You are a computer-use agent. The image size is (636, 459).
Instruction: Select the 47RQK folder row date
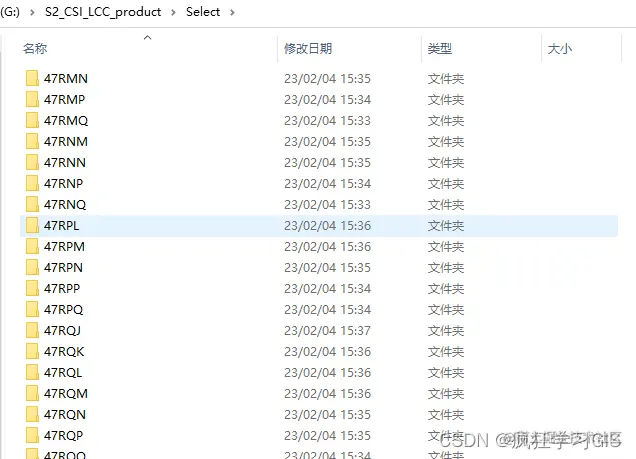[x=327, y=352]
